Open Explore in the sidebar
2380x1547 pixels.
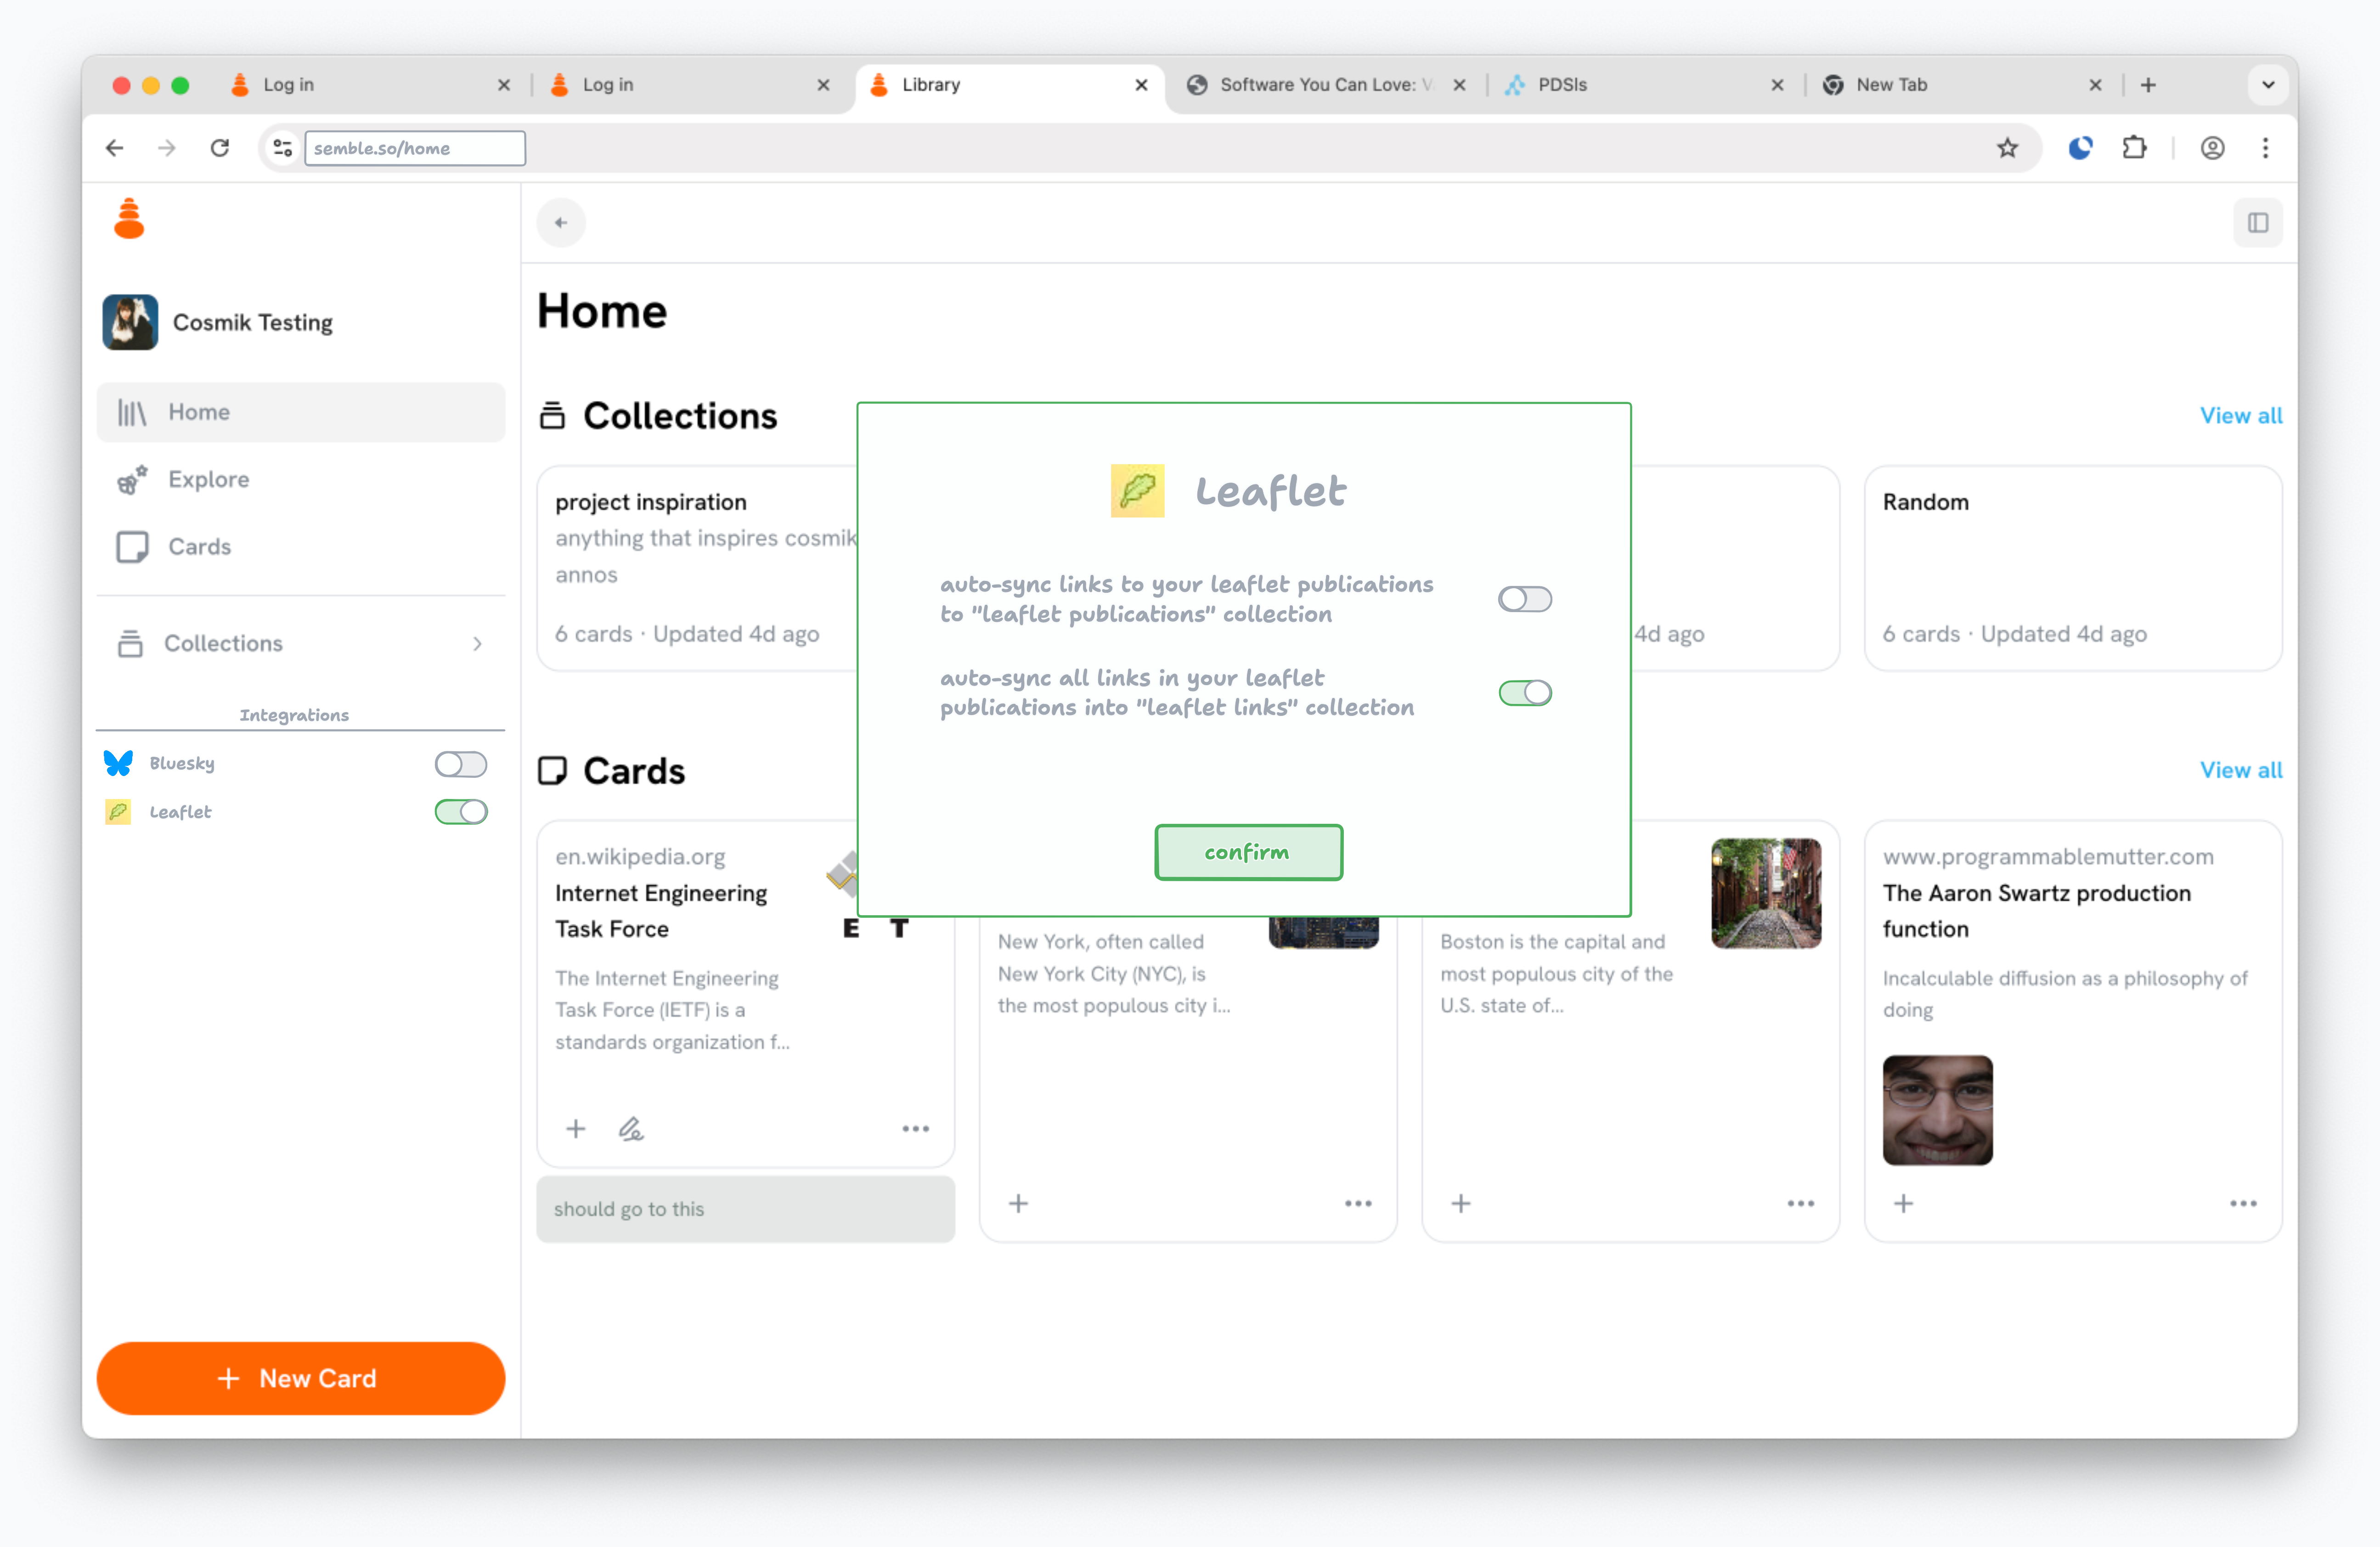(x=208, y=479)
